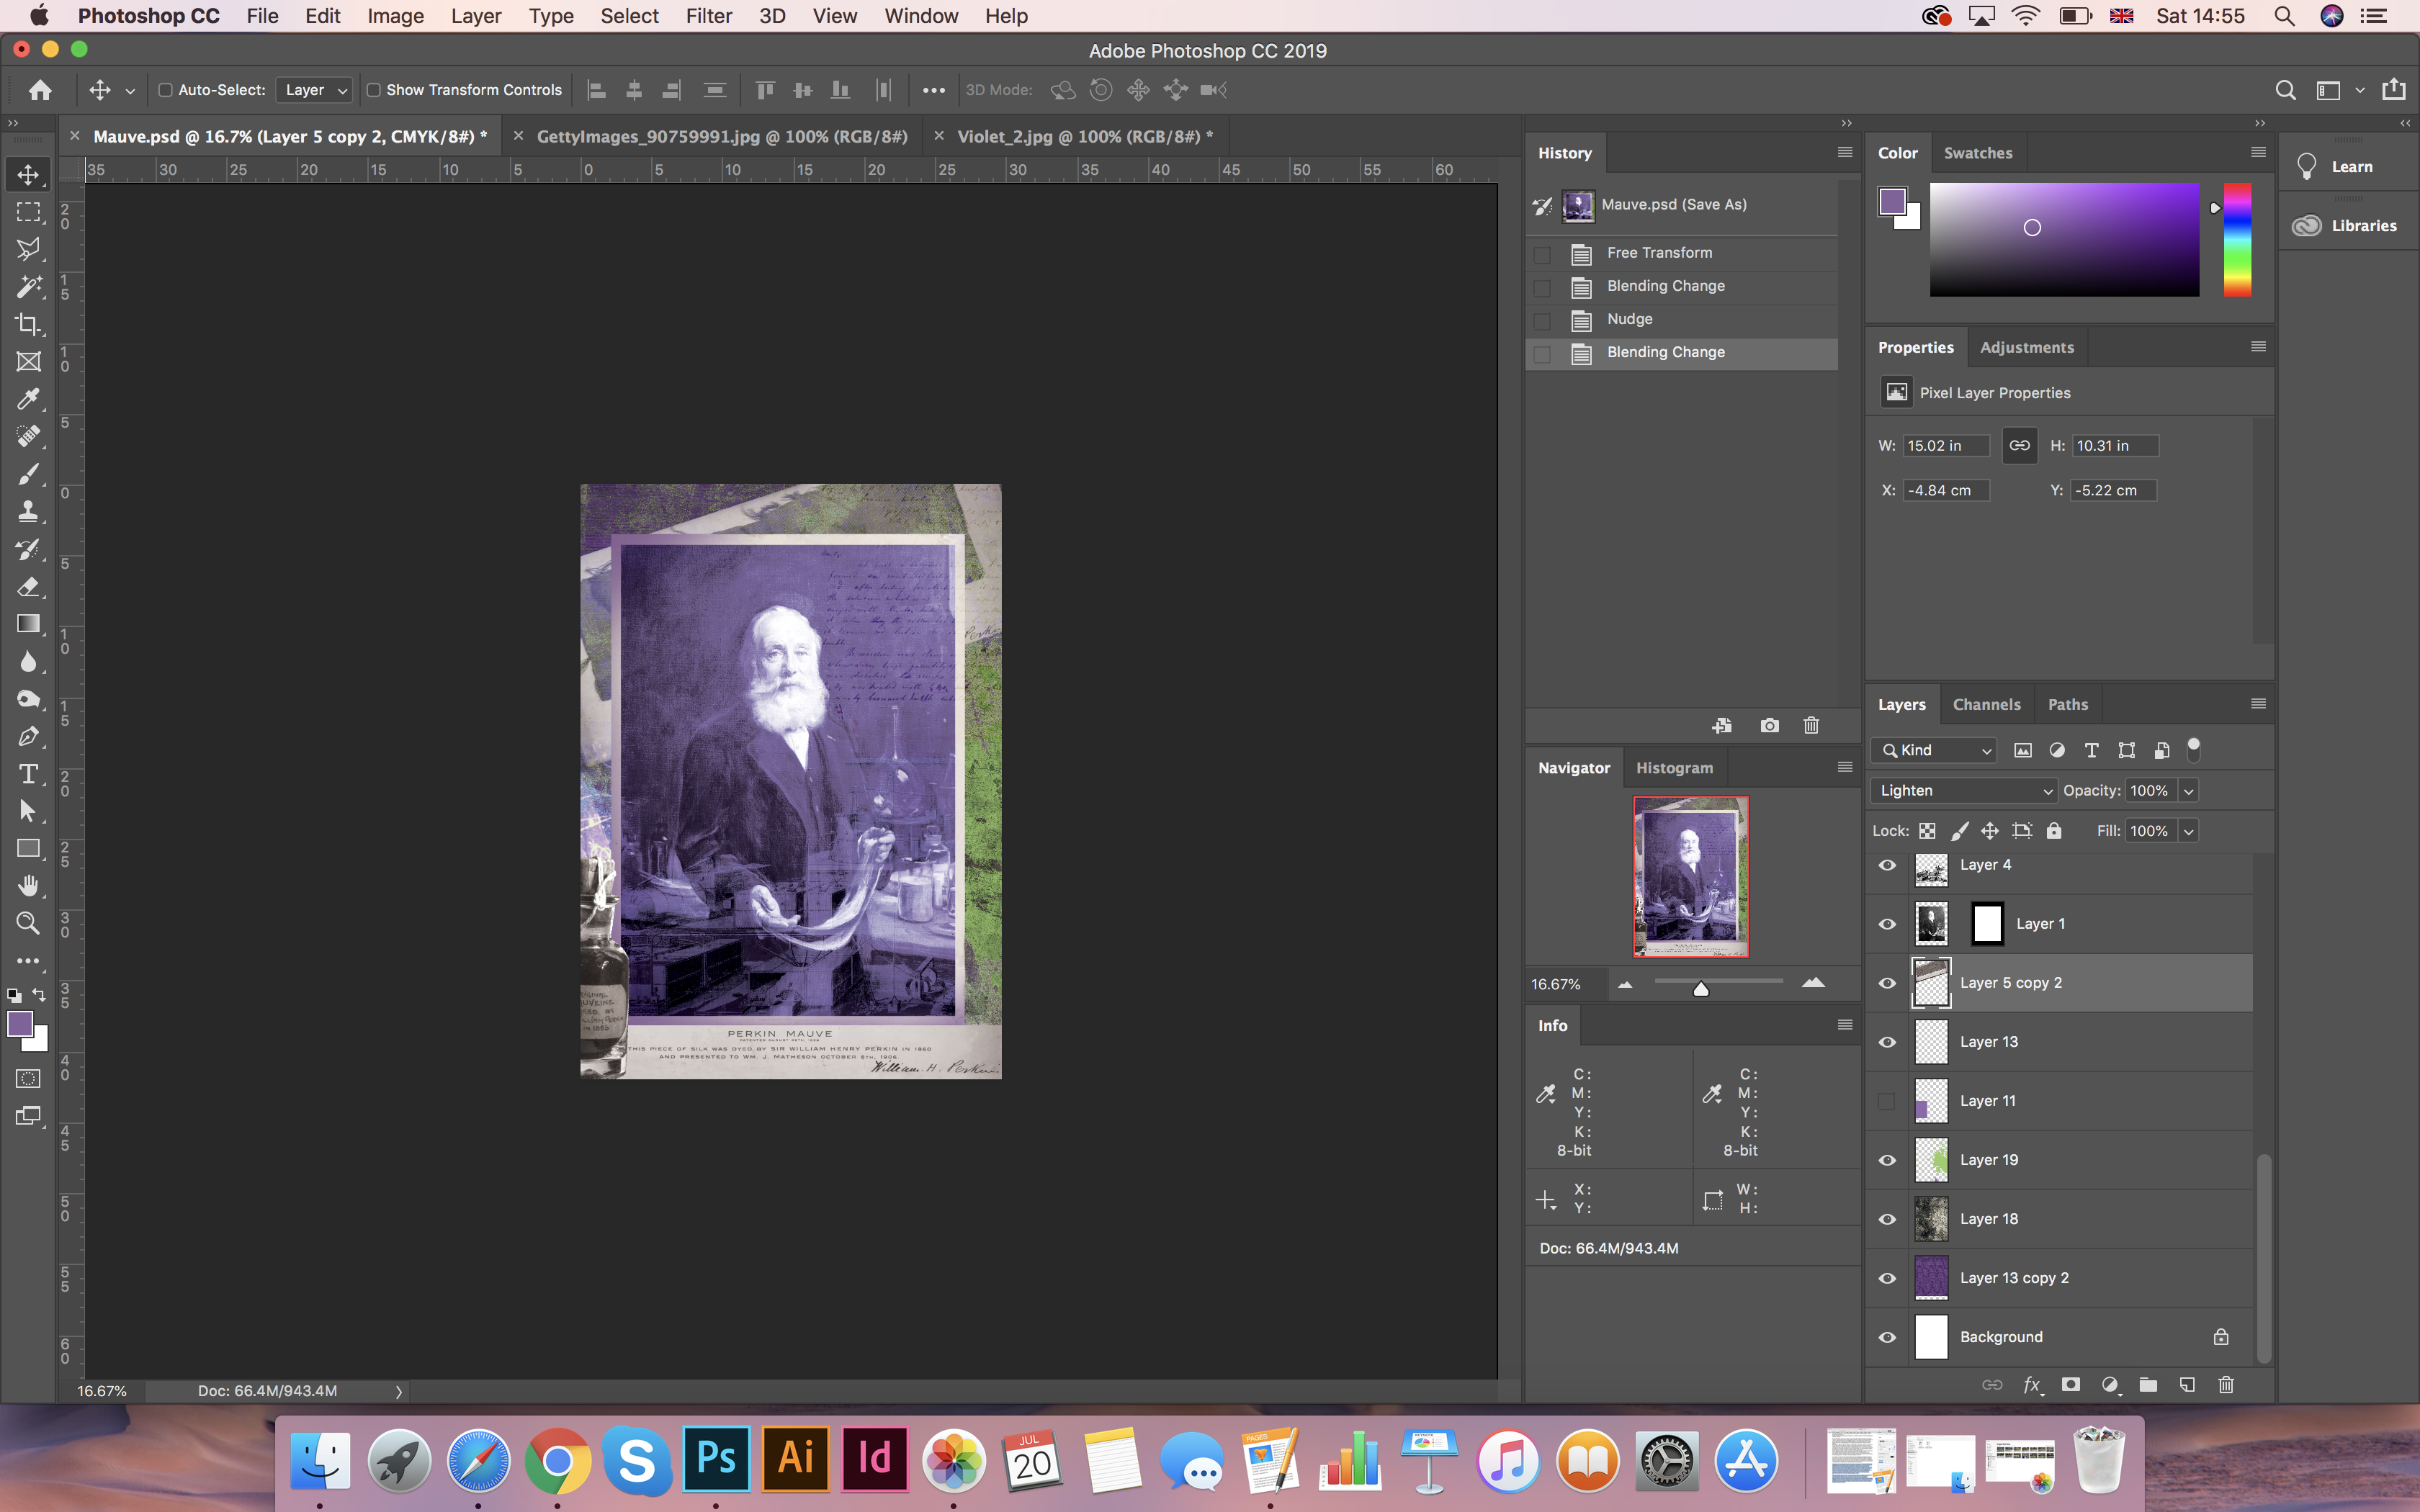Switch to the Channels tab

pos(1986,704)
